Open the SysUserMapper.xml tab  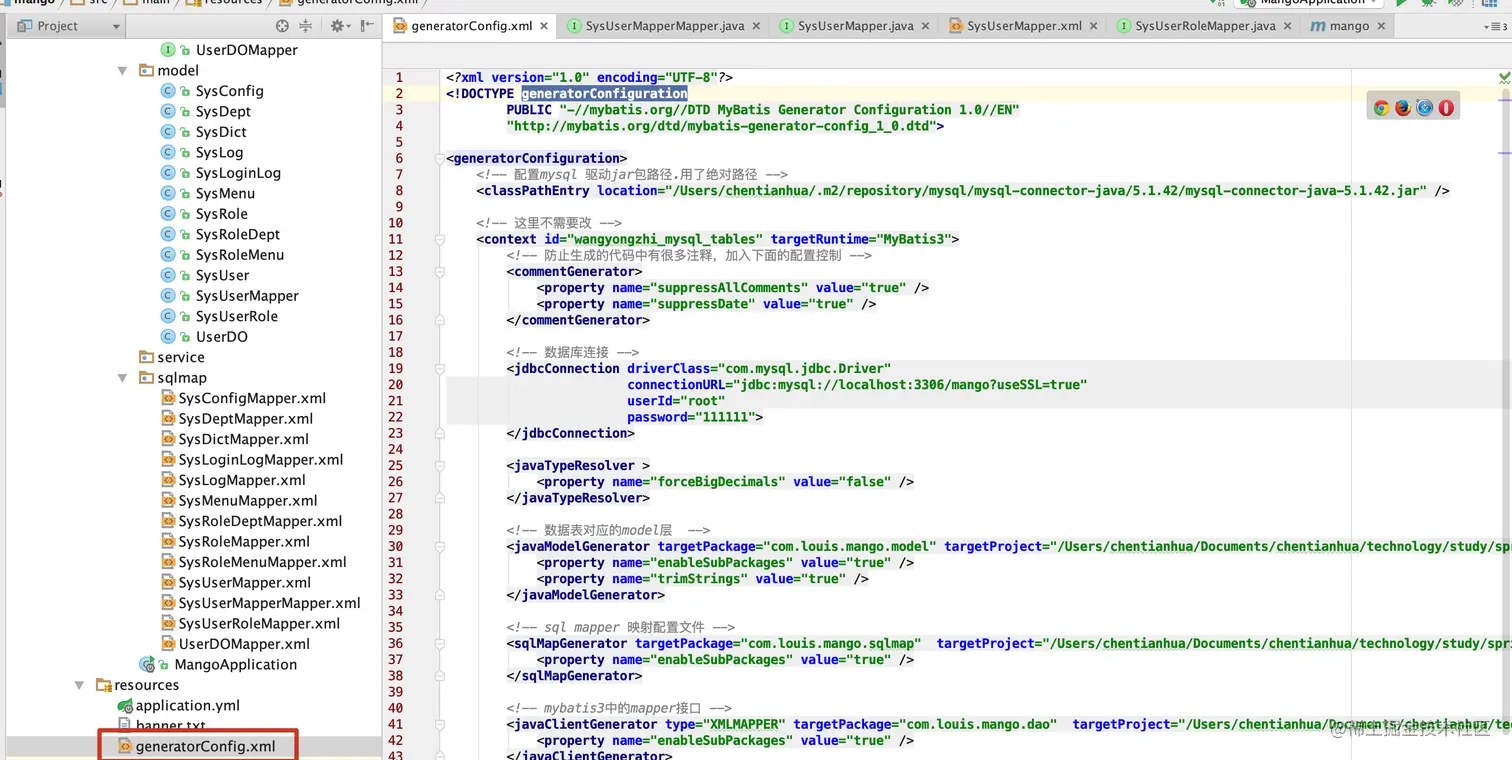coord(1022,26)
